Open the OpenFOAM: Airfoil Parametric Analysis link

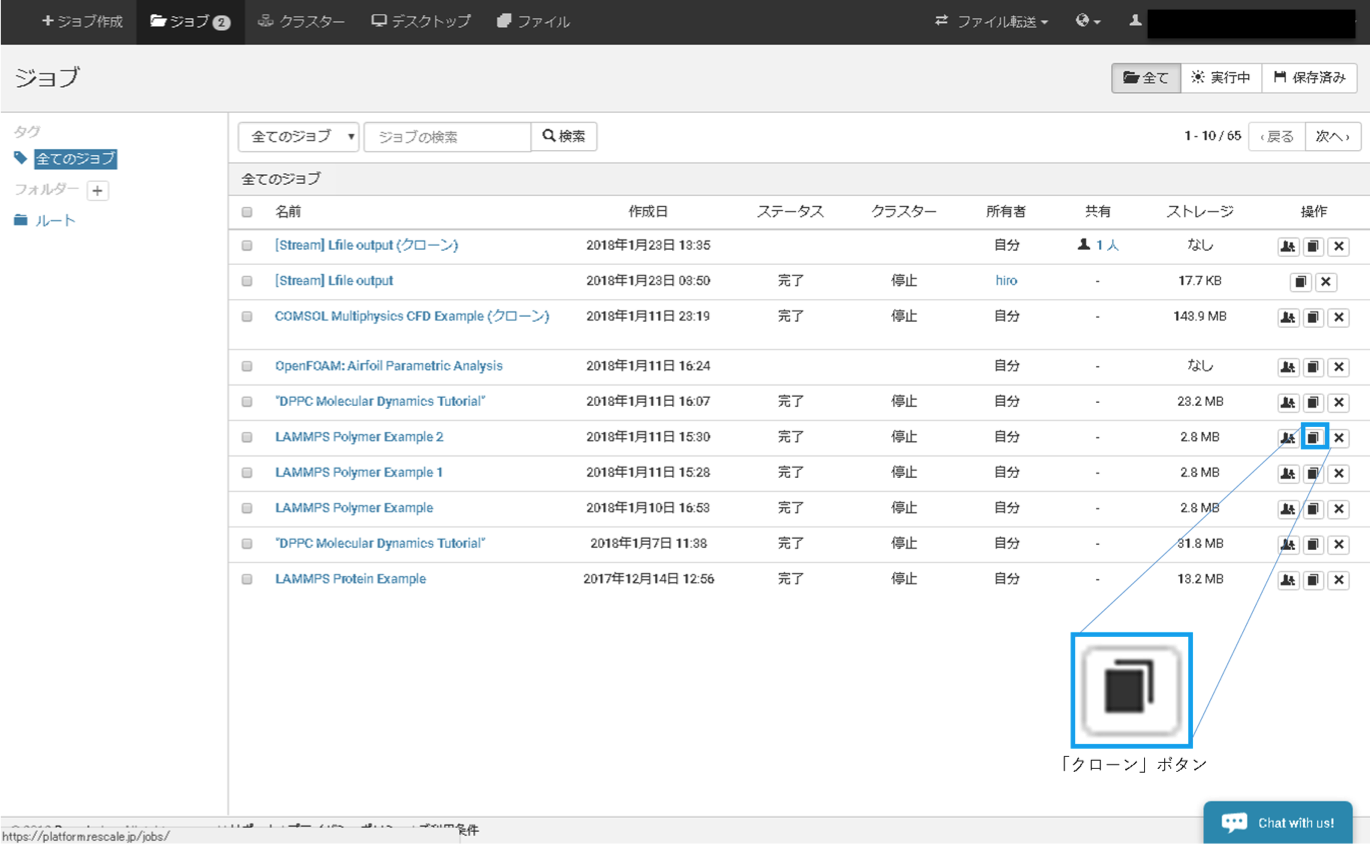point(388,366)
